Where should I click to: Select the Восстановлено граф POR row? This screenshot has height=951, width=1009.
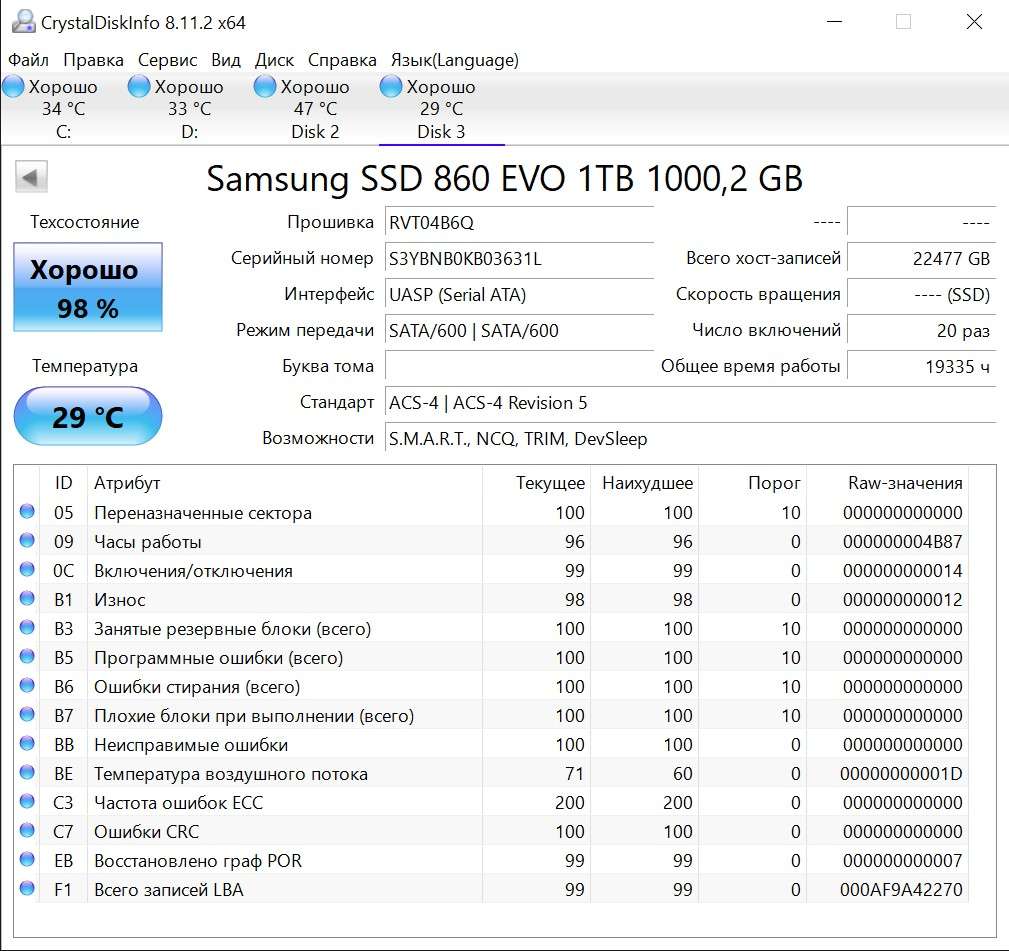(x=492, y=860)
